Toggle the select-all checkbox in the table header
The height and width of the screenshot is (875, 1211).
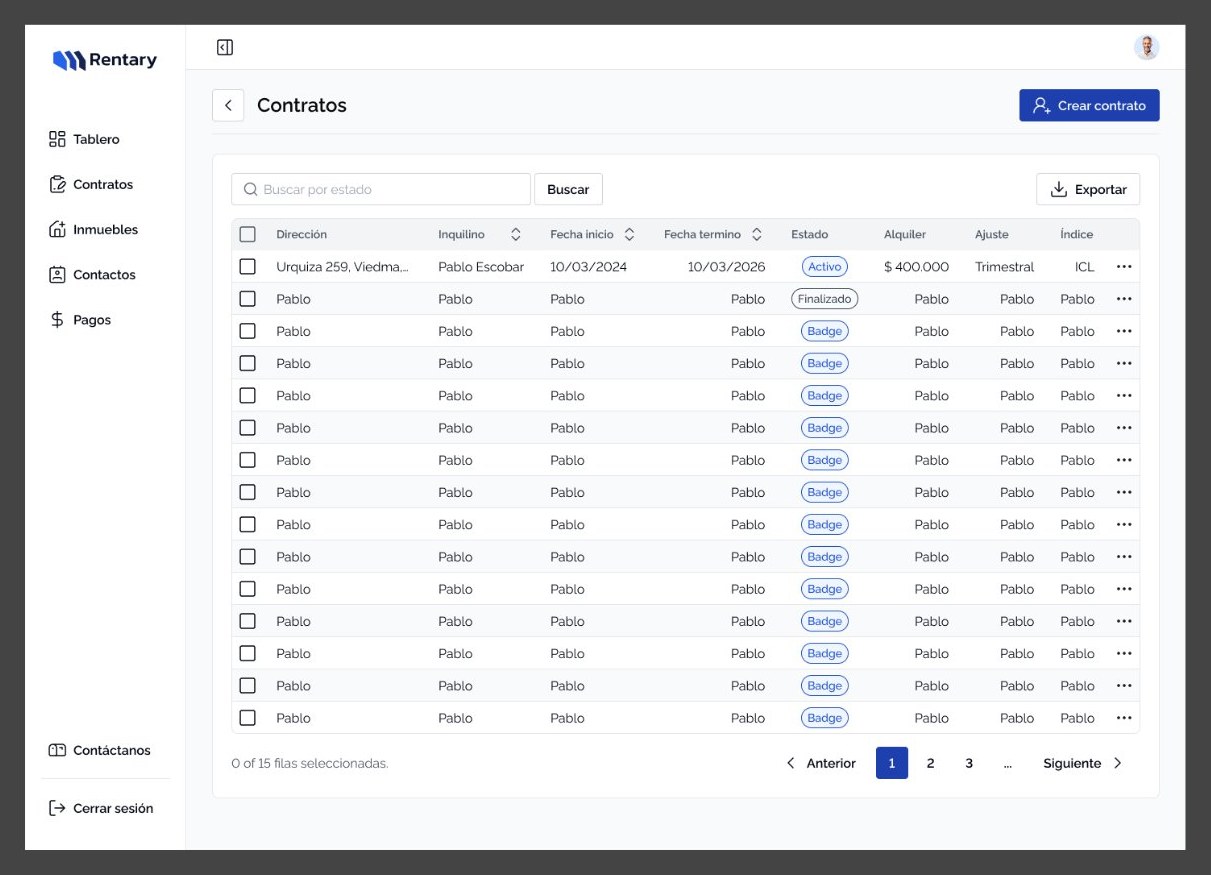(248, 235)
